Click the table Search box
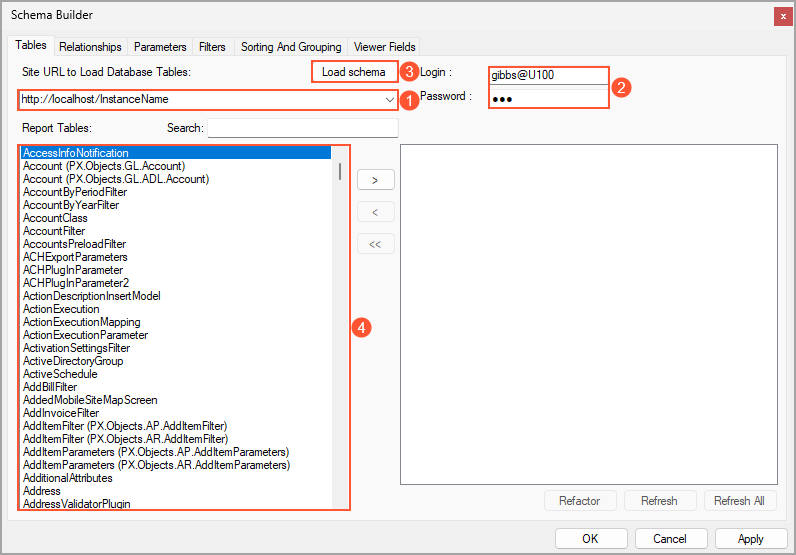796x555 pixels. (302, 128)
